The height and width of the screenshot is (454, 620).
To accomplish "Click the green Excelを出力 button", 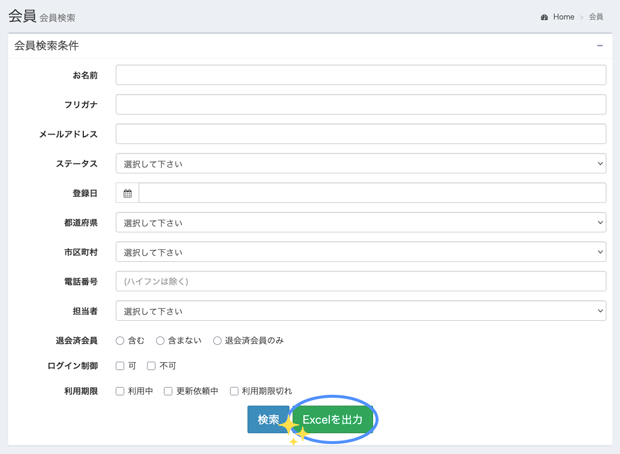I will [333, 419].
